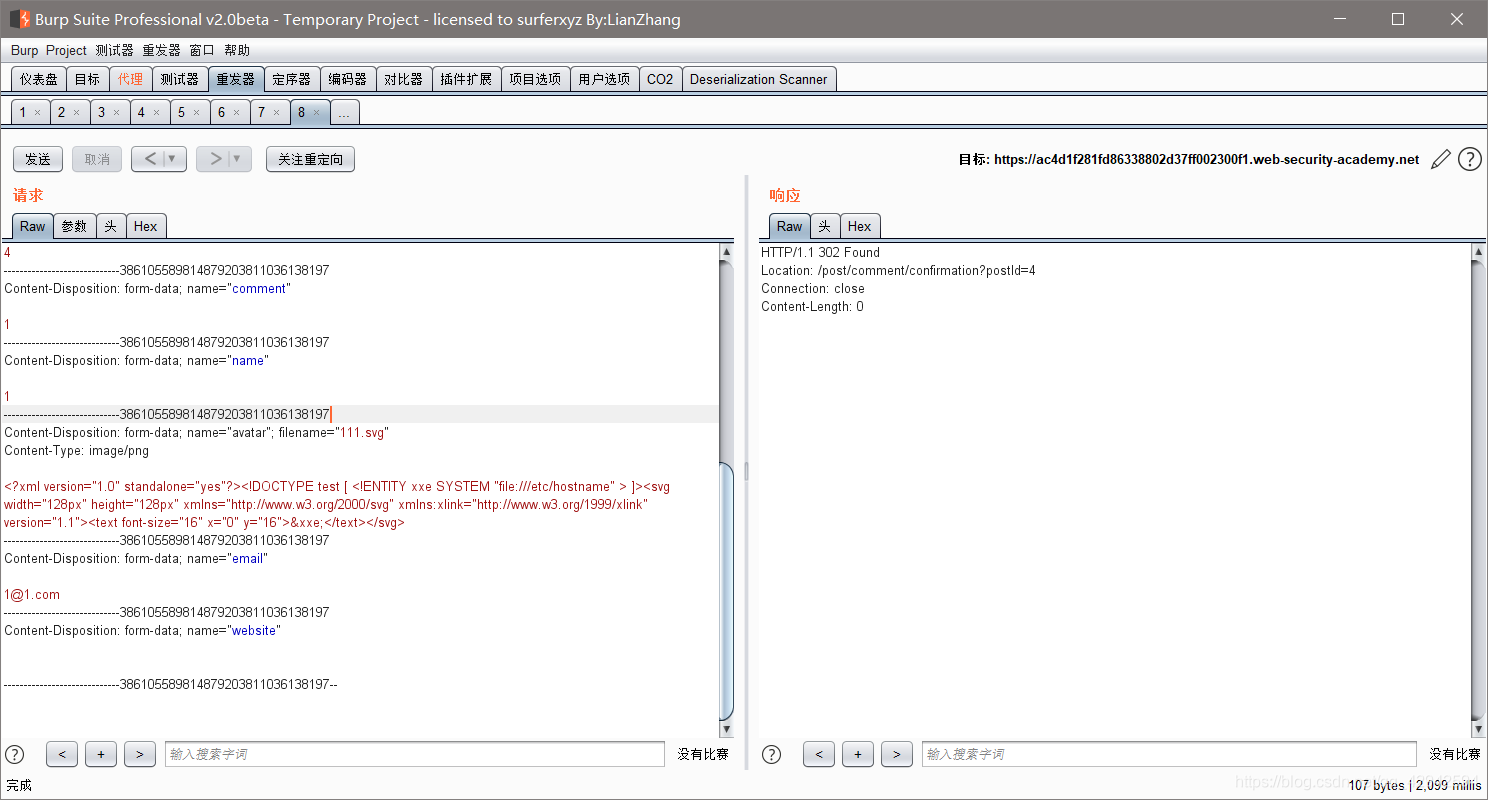Image resolution: width=1488 pixels, height=800 pixels.
Task: Switch to 插件扩展 tab
Action: point(466,79)
